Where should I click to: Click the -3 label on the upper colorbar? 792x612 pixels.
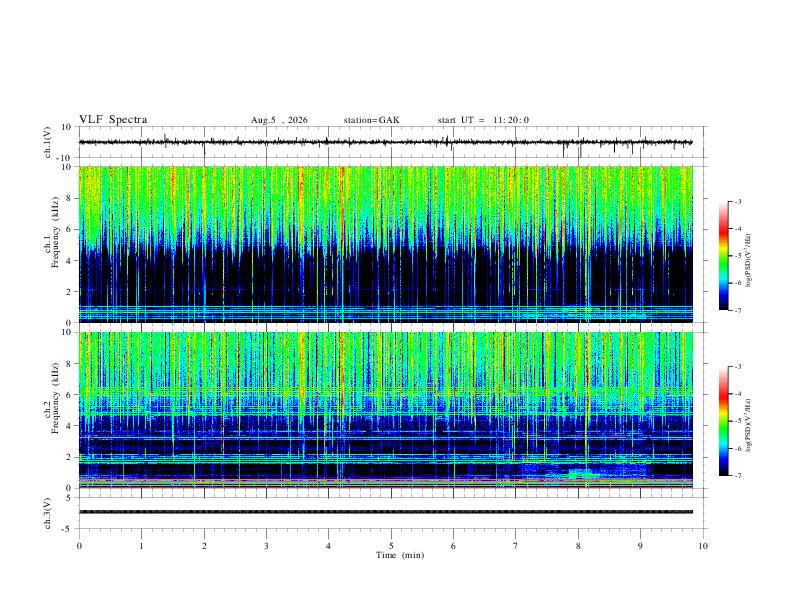click(738, 201)
